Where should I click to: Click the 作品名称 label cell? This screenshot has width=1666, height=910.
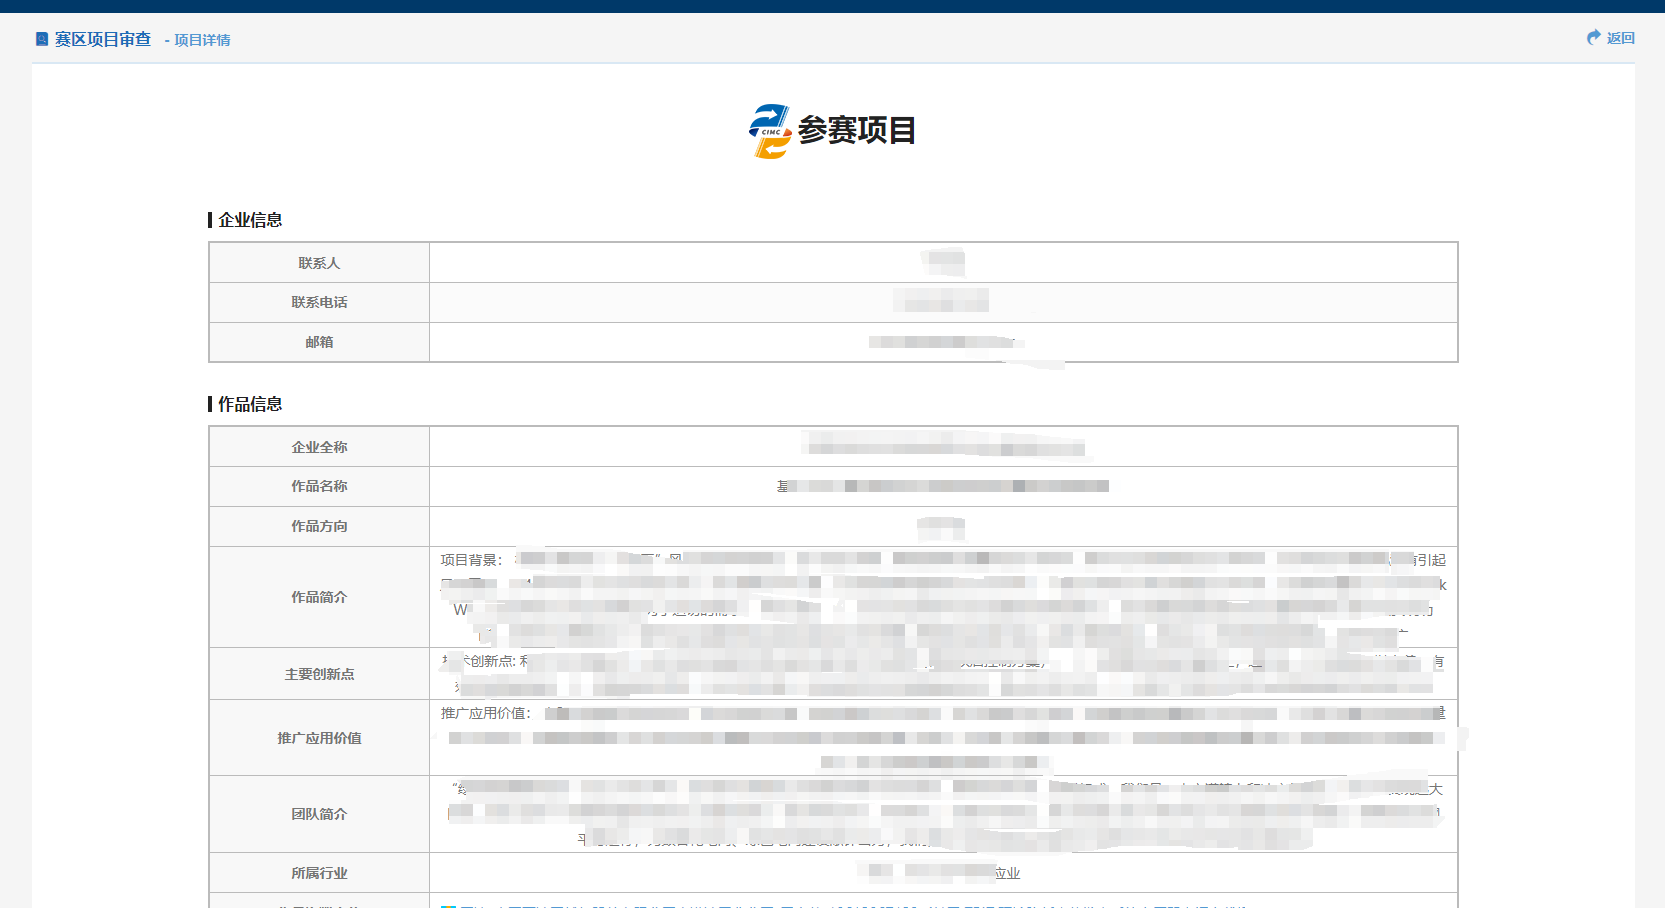coord(319,486)
